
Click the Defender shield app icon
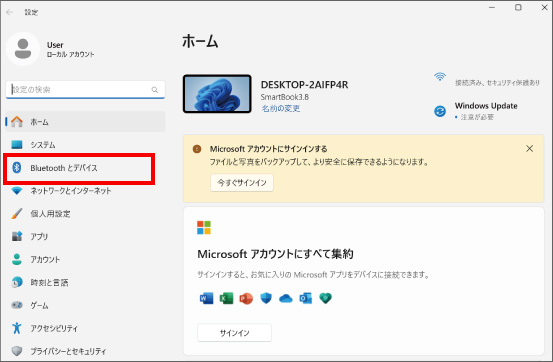266,298
